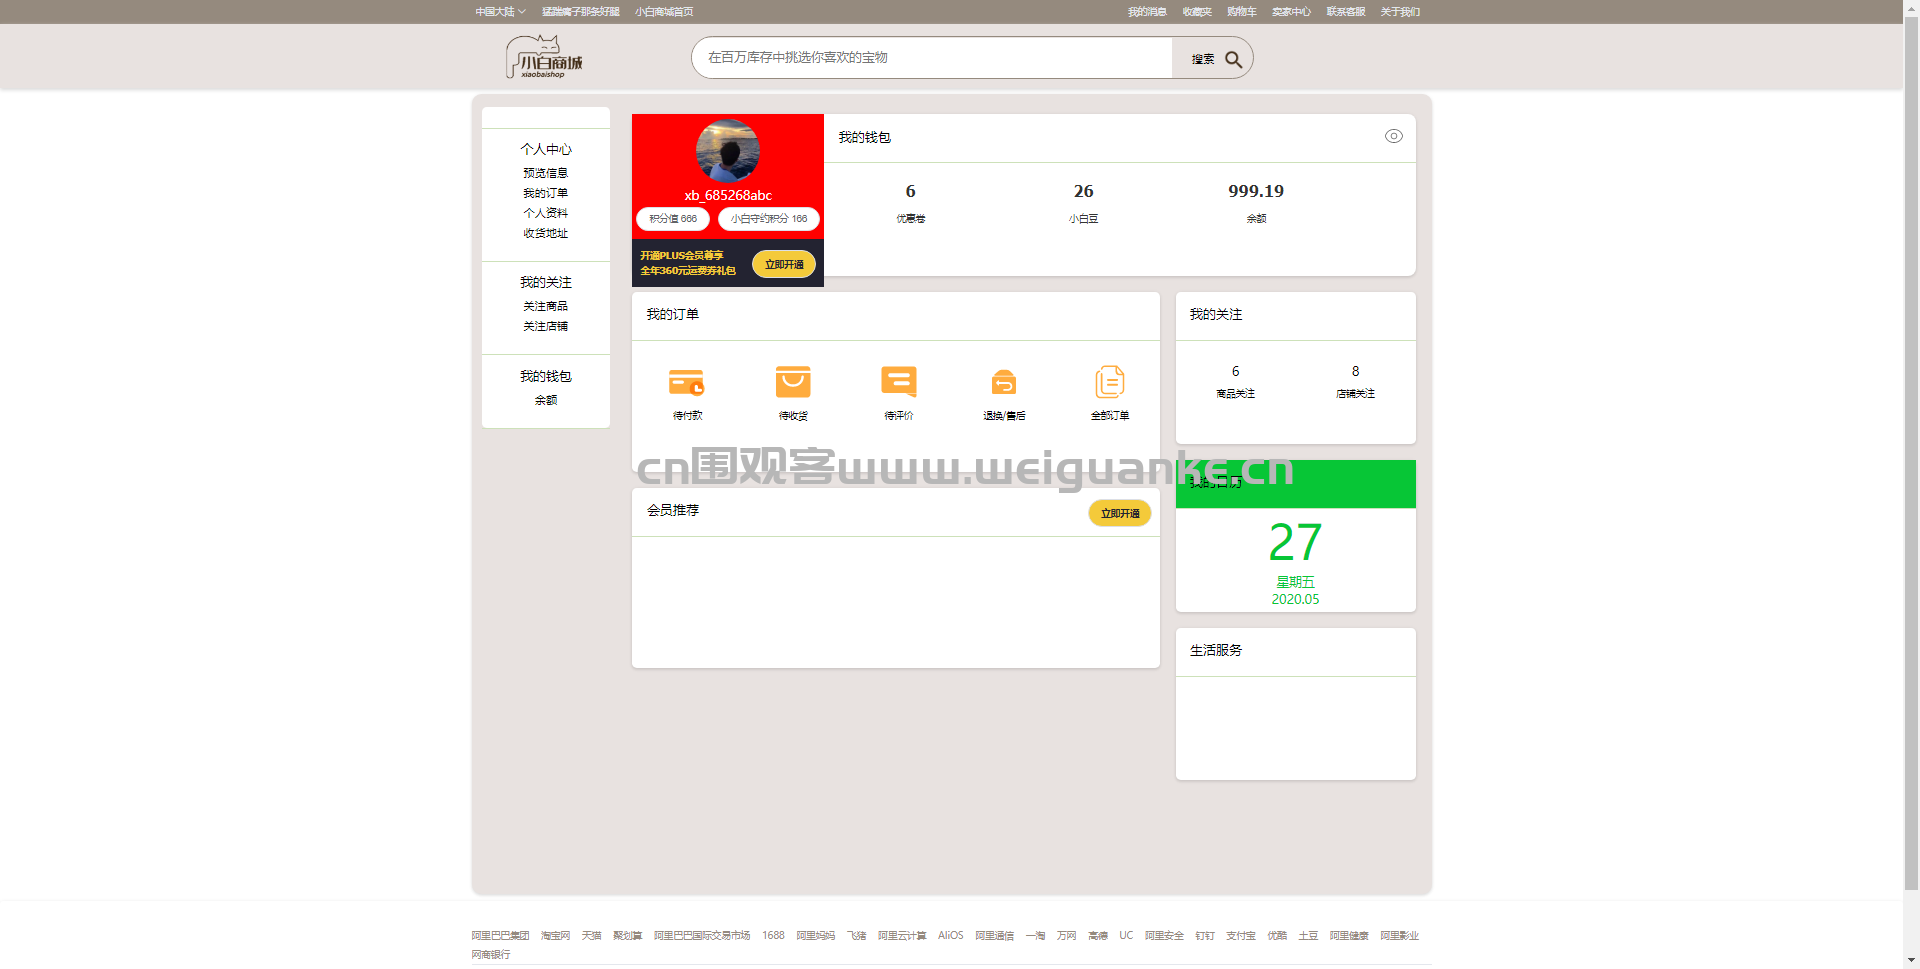Click the 我的钱包 sidebar heading
Image resolution: width=1920 pixels, height=969 pixels.
[546, 376]
